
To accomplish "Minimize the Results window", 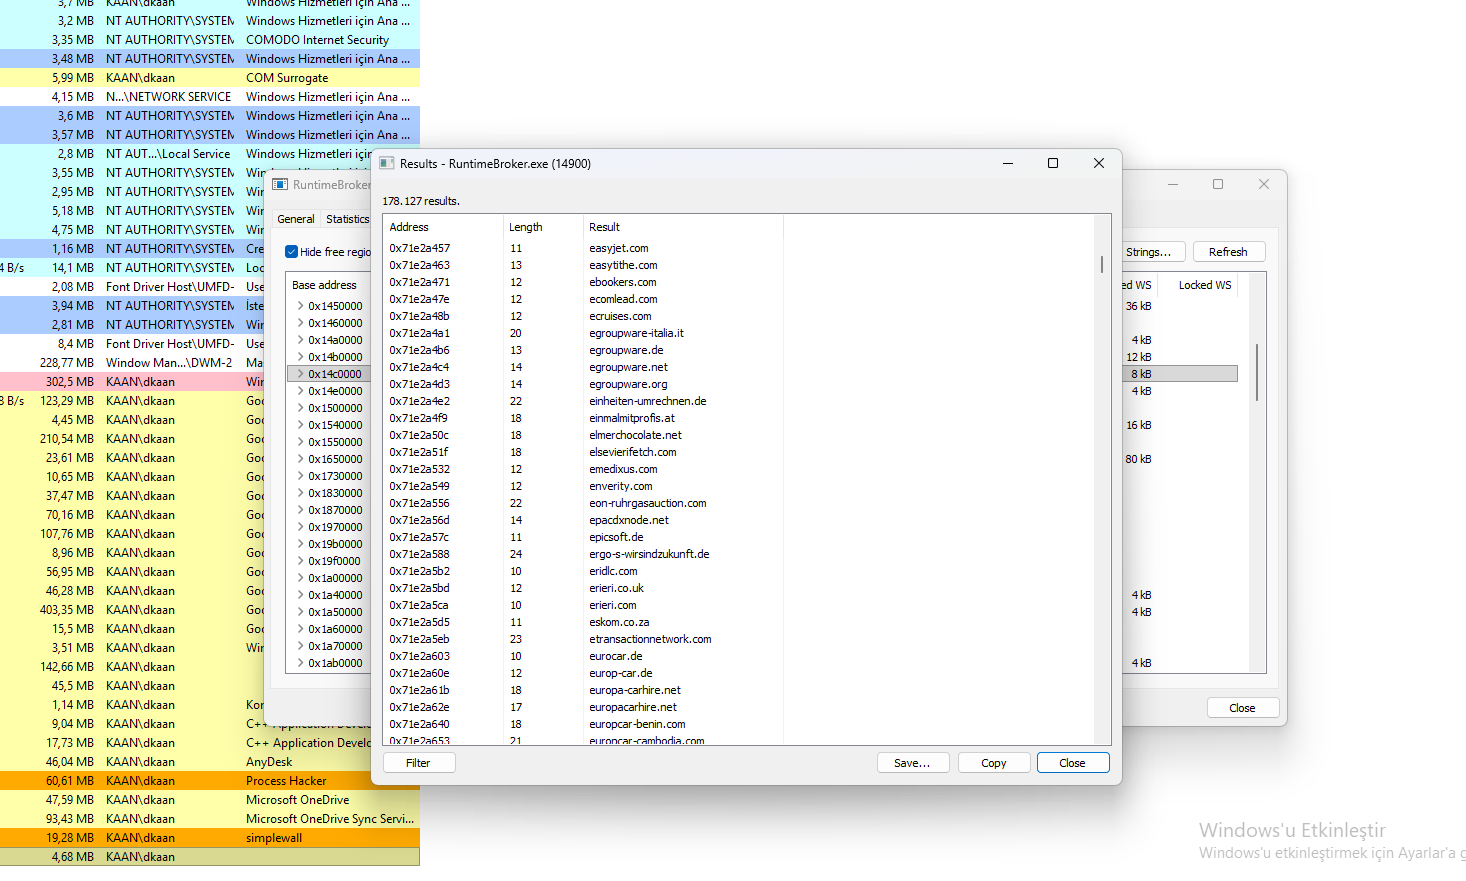I will [x=1008, y=163].
